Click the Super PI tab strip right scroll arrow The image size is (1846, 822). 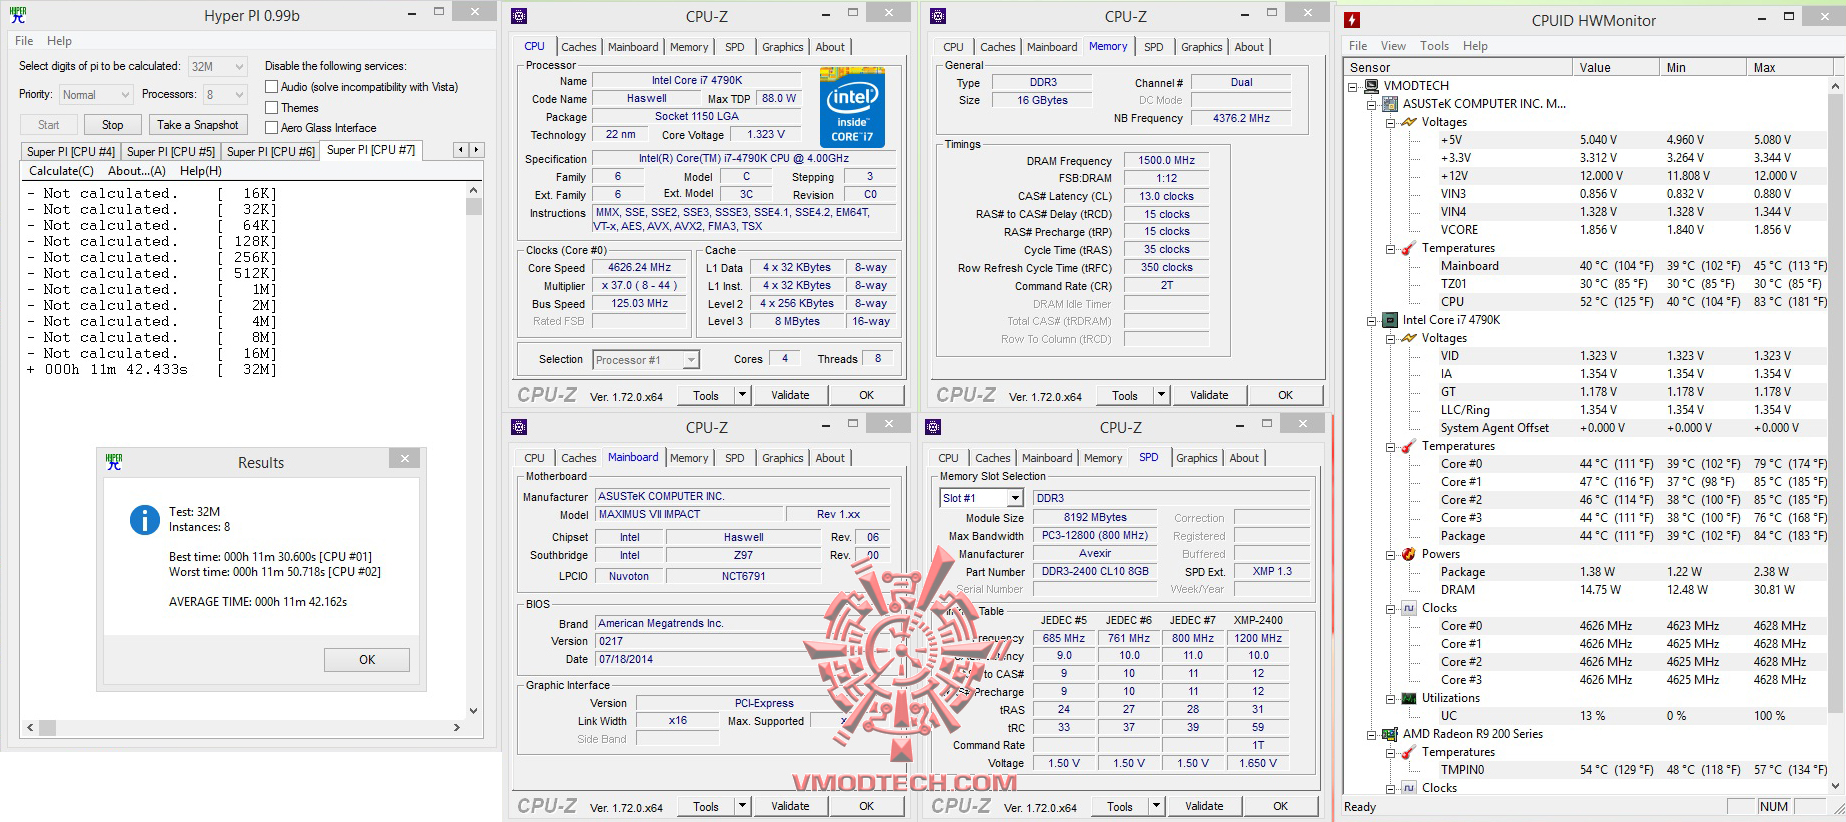coord(476,150)
